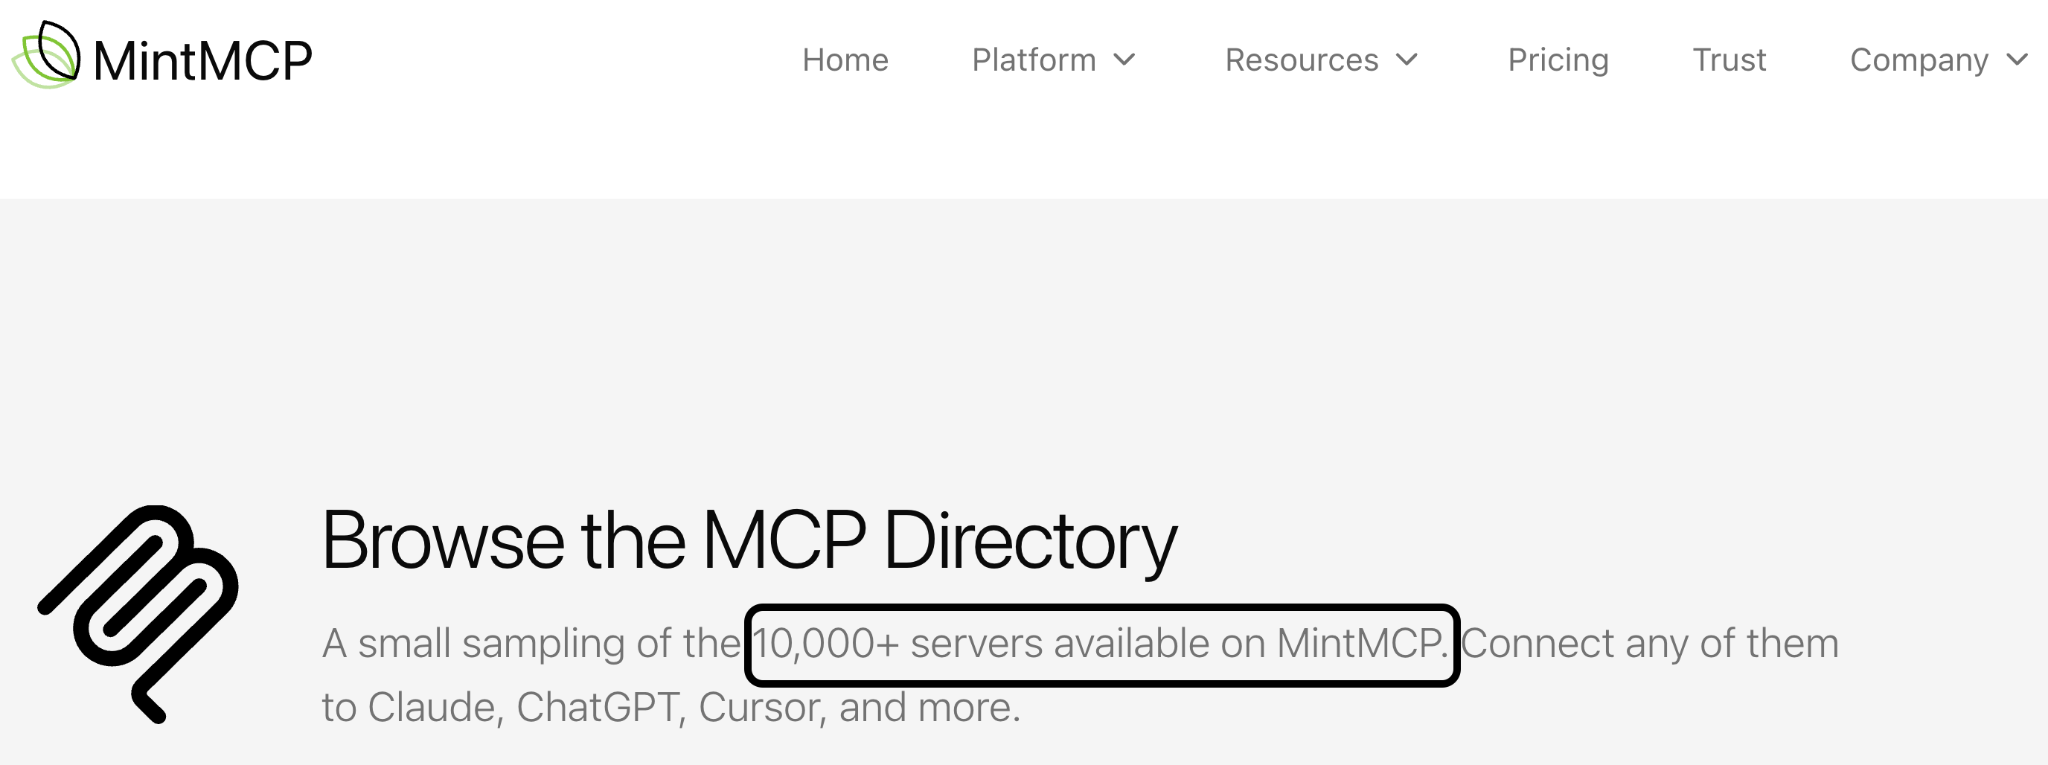Open the Company menu
The height and width of the screenshot is (765, 2048).
pos(1919,60)
